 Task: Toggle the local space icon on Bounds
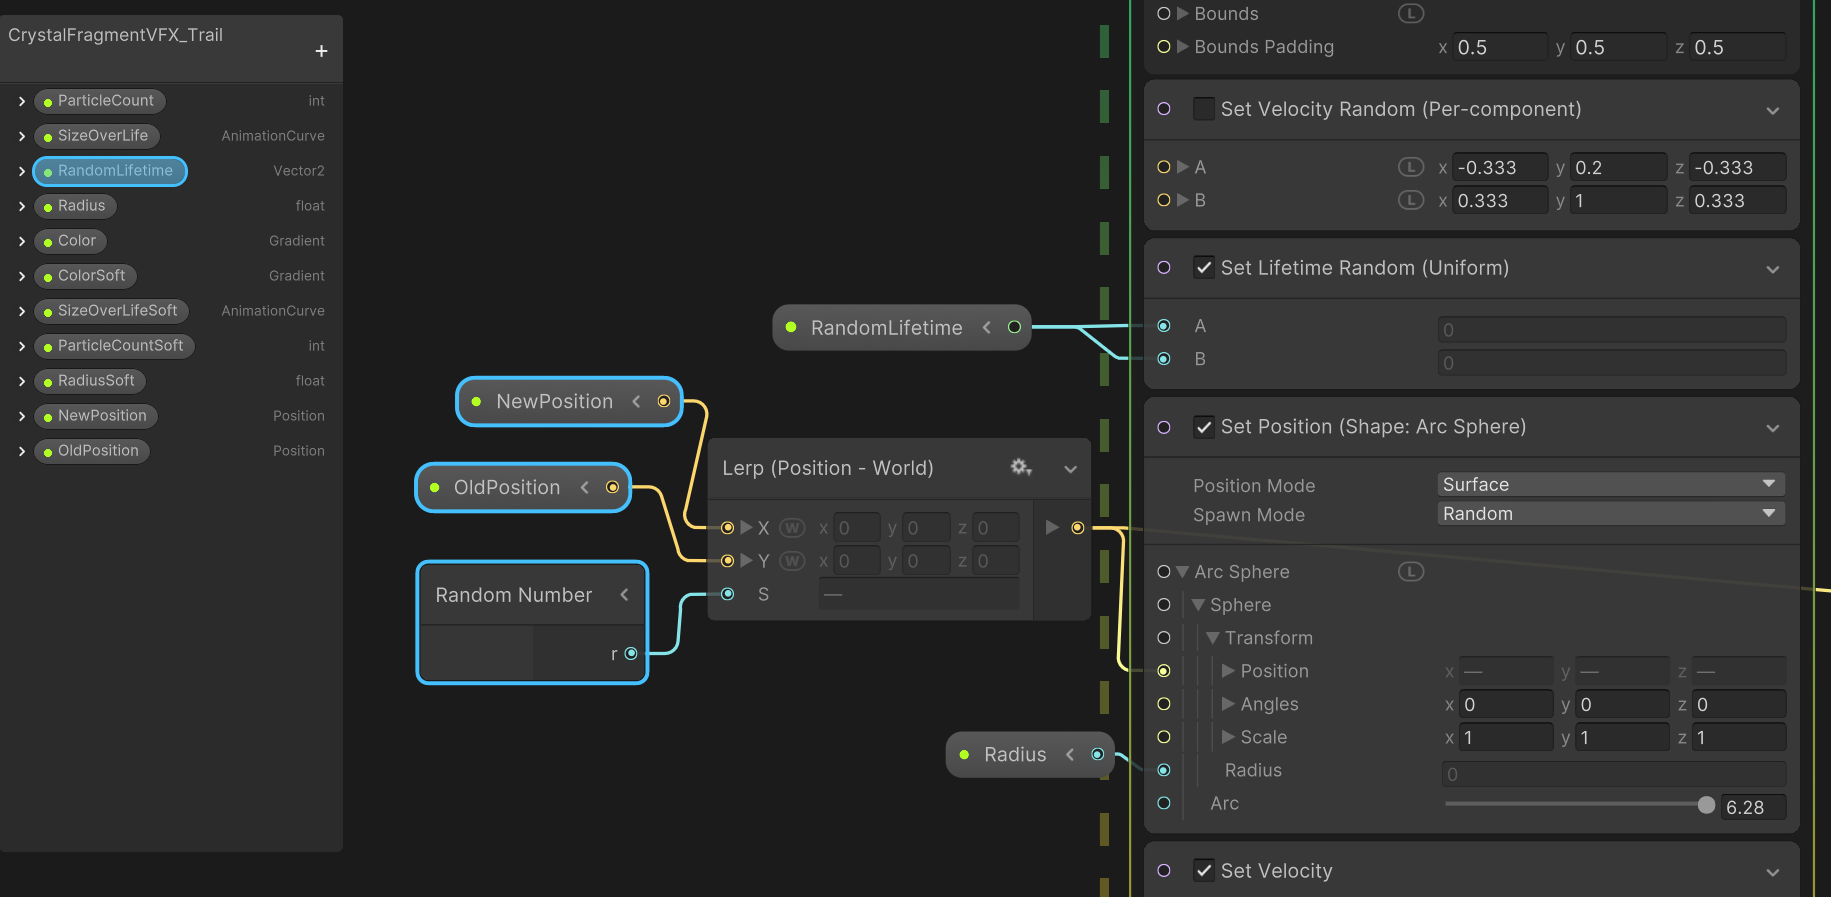tap(1410, 14)
